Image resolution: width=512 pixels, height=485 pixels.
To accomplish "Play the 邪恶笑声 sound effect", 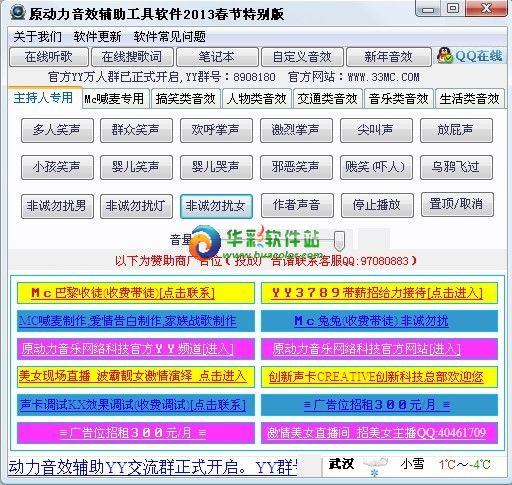I will point(296,167).
